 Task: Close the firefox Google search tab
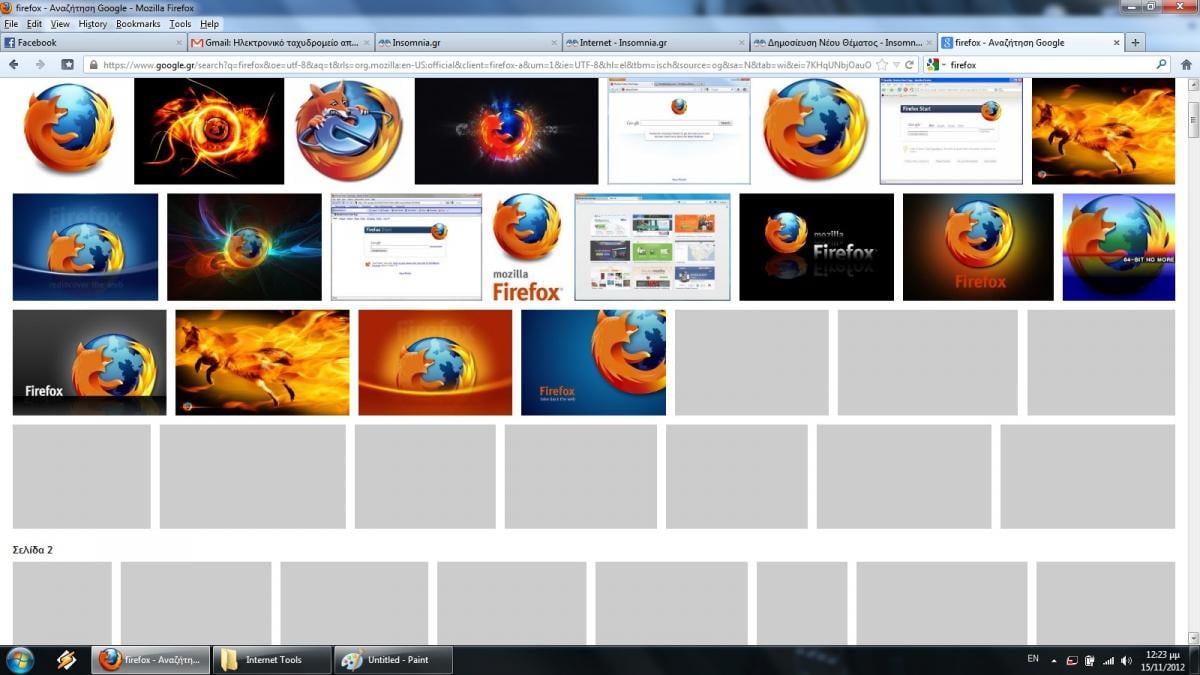(1116, 43)
